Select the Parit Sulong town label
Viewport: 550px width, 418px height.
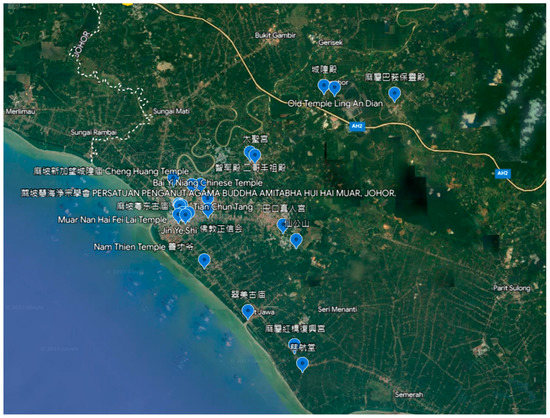[512, 288]
